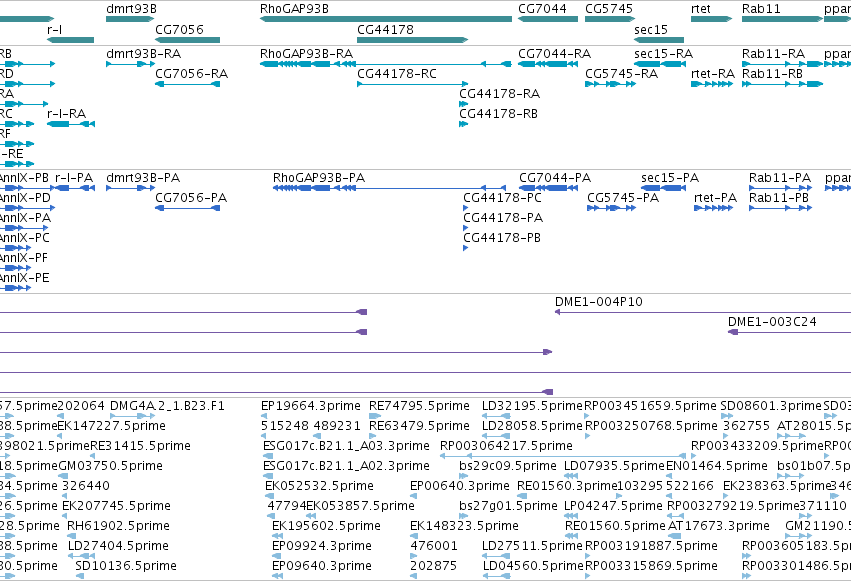Click the Rab11 gene bar
The image size is (851, 581).
click(782, 19)
